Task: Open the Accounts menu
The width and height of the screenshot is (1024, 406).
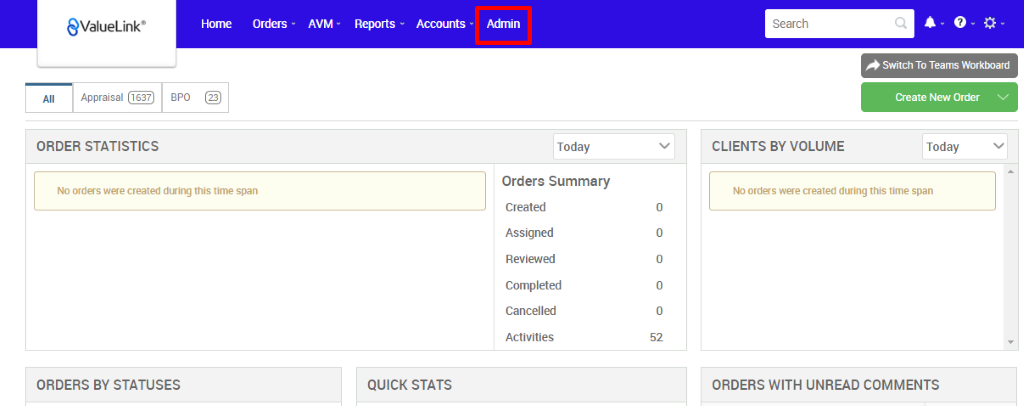Action: (x=445, y=23)
